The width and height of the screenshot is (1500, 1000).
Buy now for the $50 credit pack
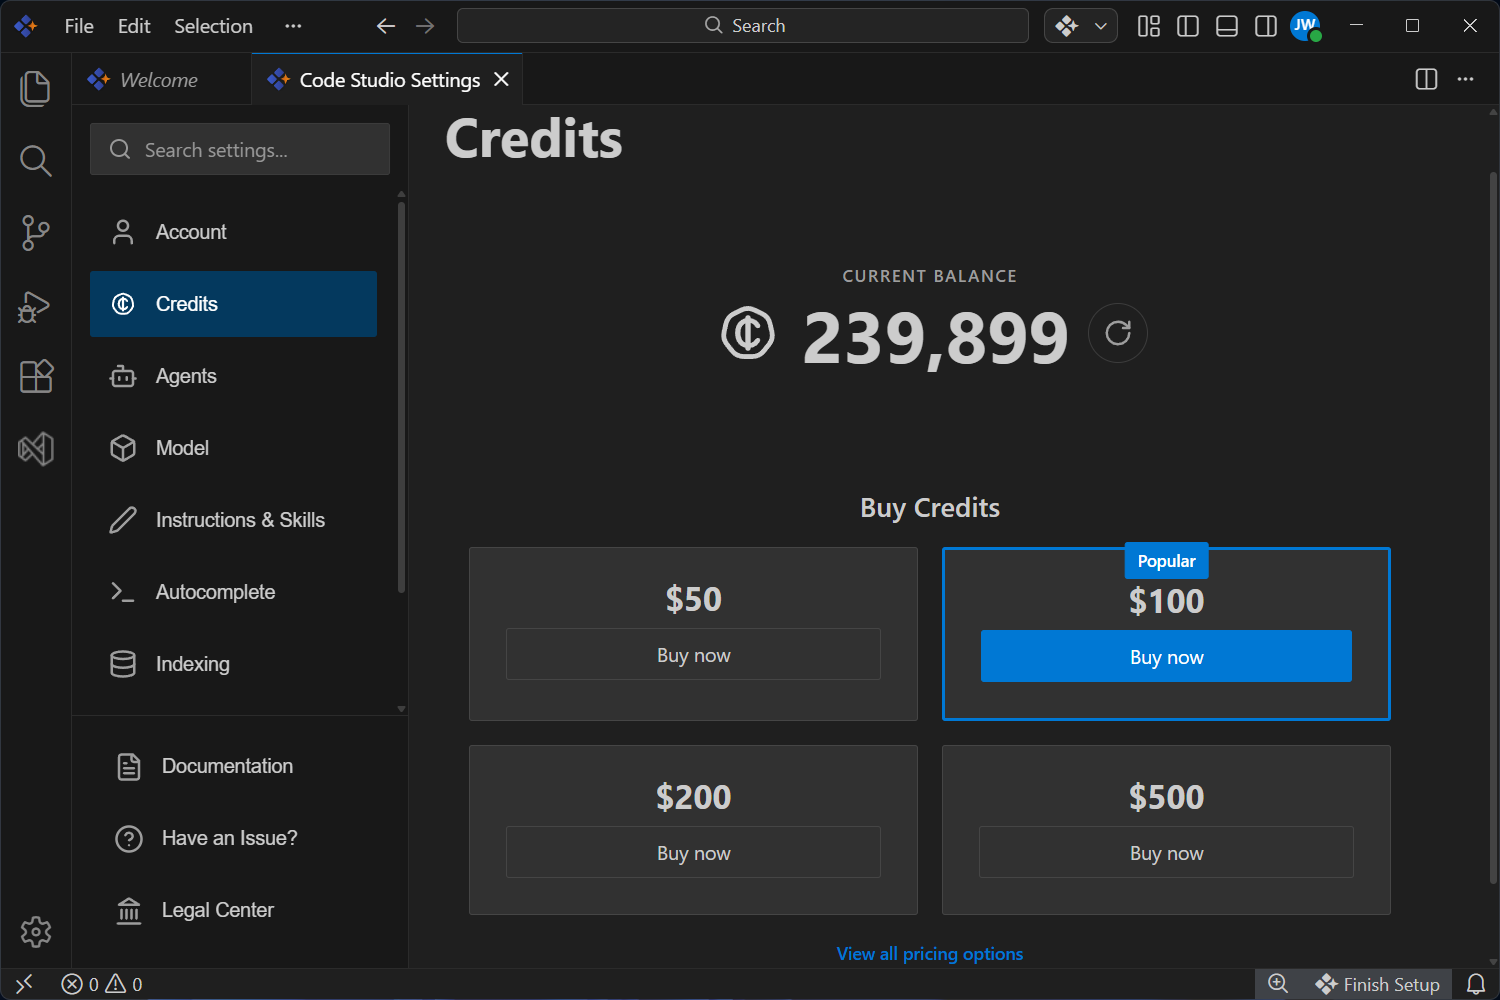click(693, 655)
